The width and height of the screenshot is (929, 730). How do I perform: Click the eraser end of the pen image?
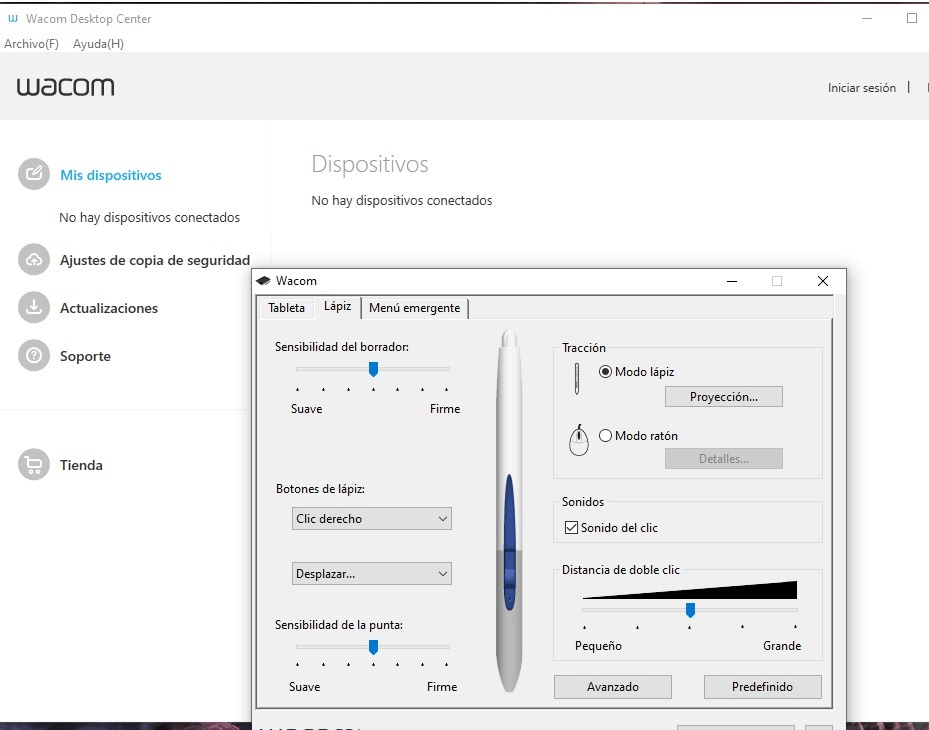coord(510,339)
